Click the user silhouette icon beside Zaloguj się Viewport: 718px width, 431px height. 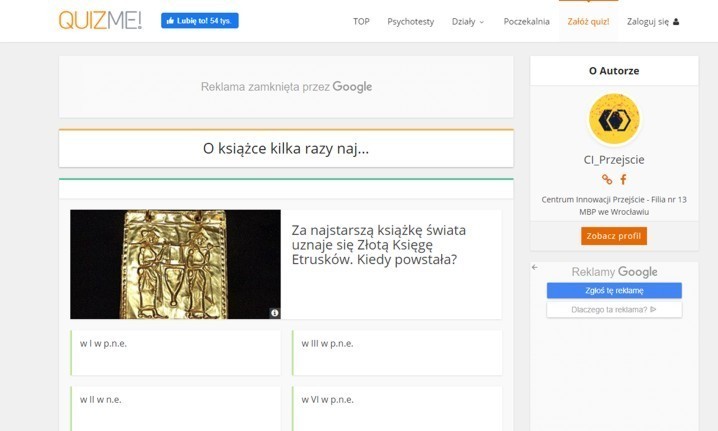pos(676,22)
